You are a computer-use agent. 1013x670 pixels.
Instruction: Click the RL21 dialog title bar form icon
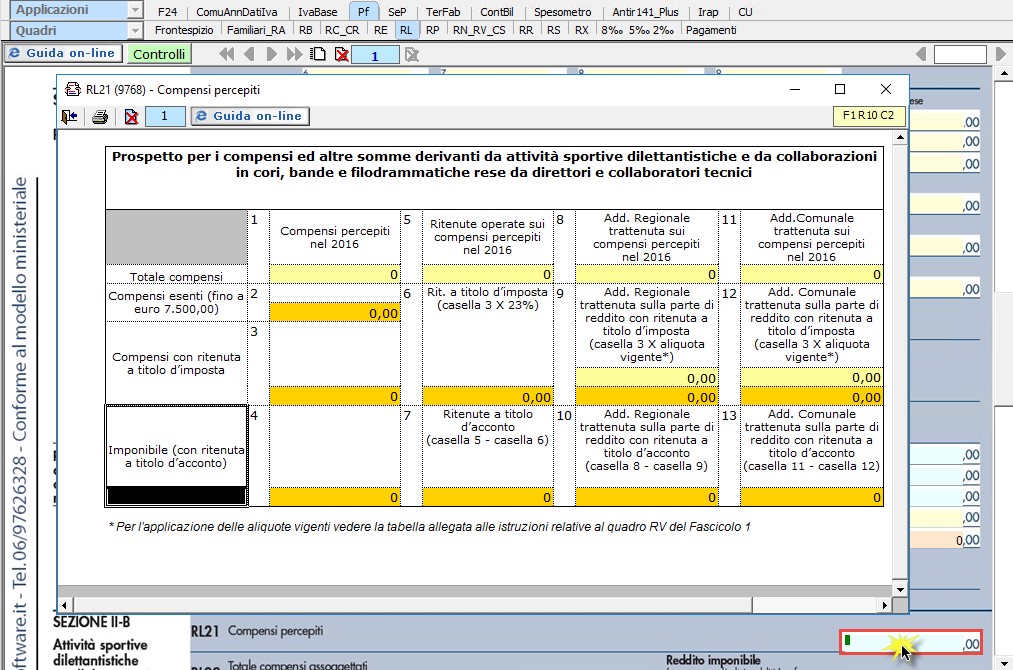point(73,90)
